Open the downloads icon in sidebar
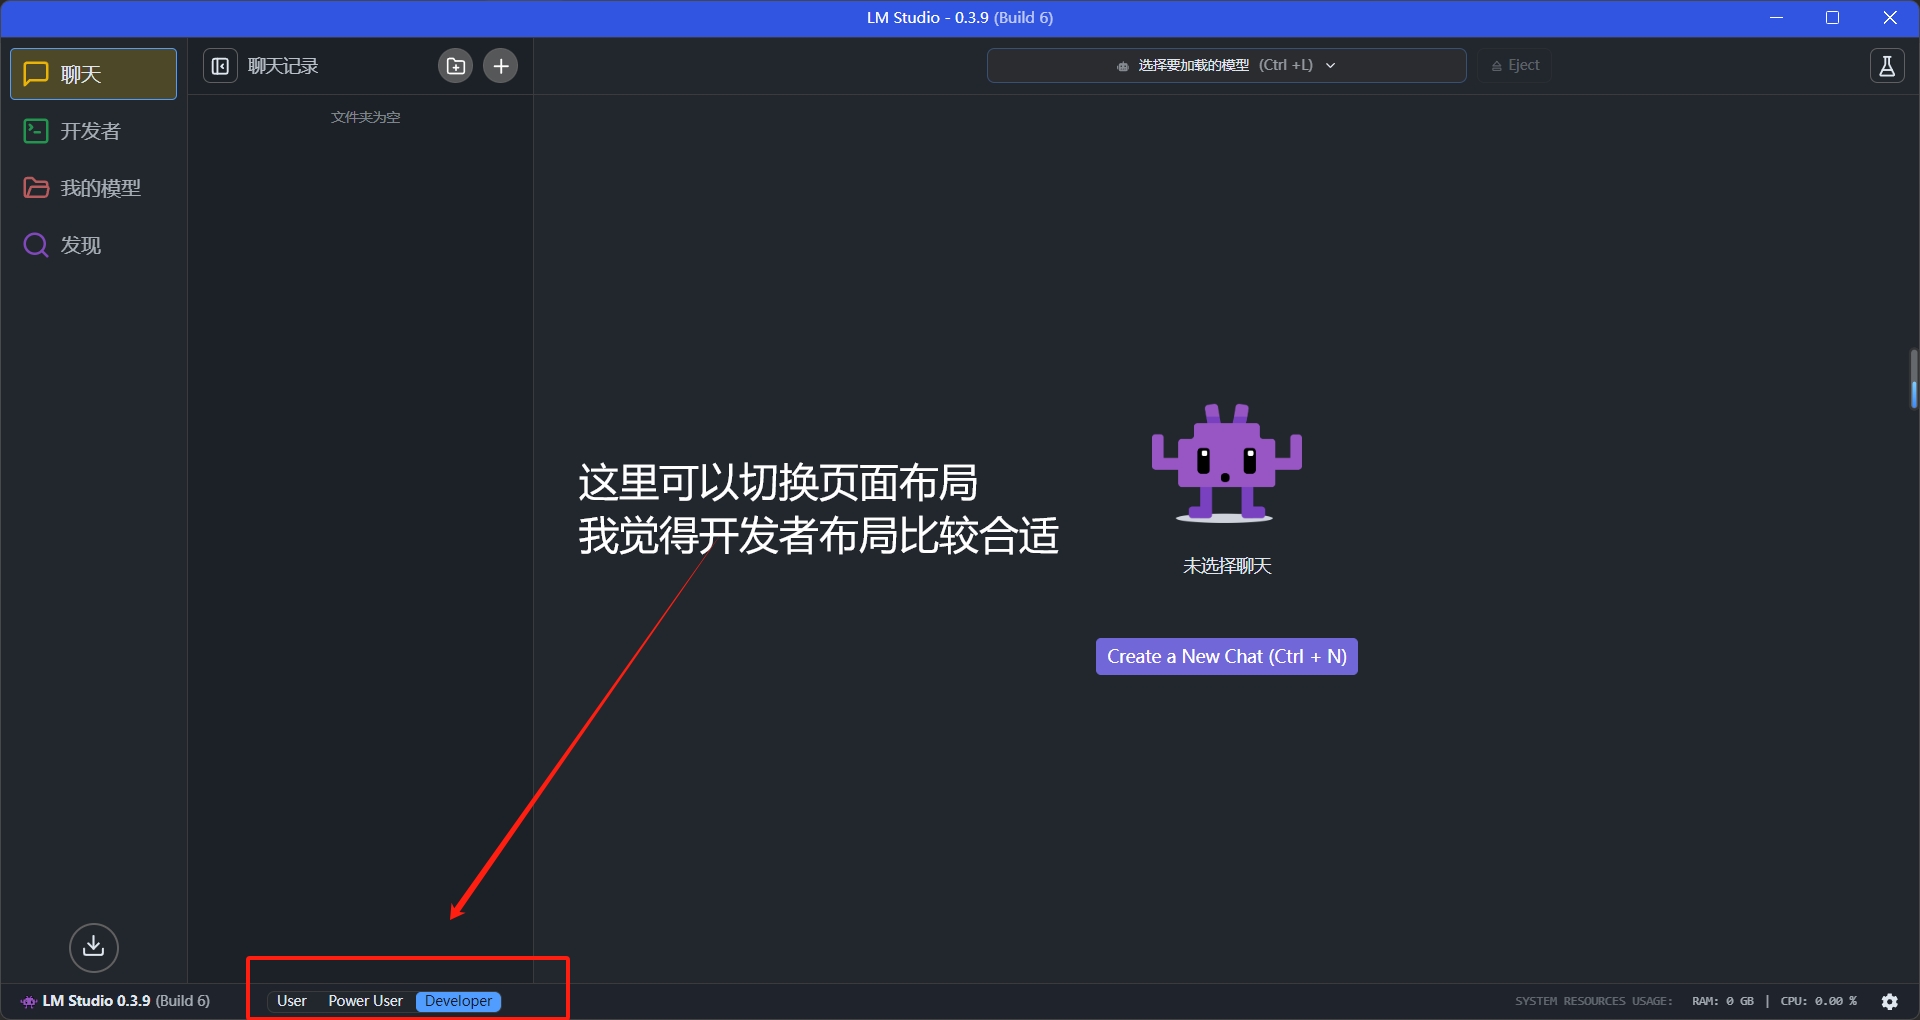This screenshot has height=1020, width=1920. coord(94,947)
